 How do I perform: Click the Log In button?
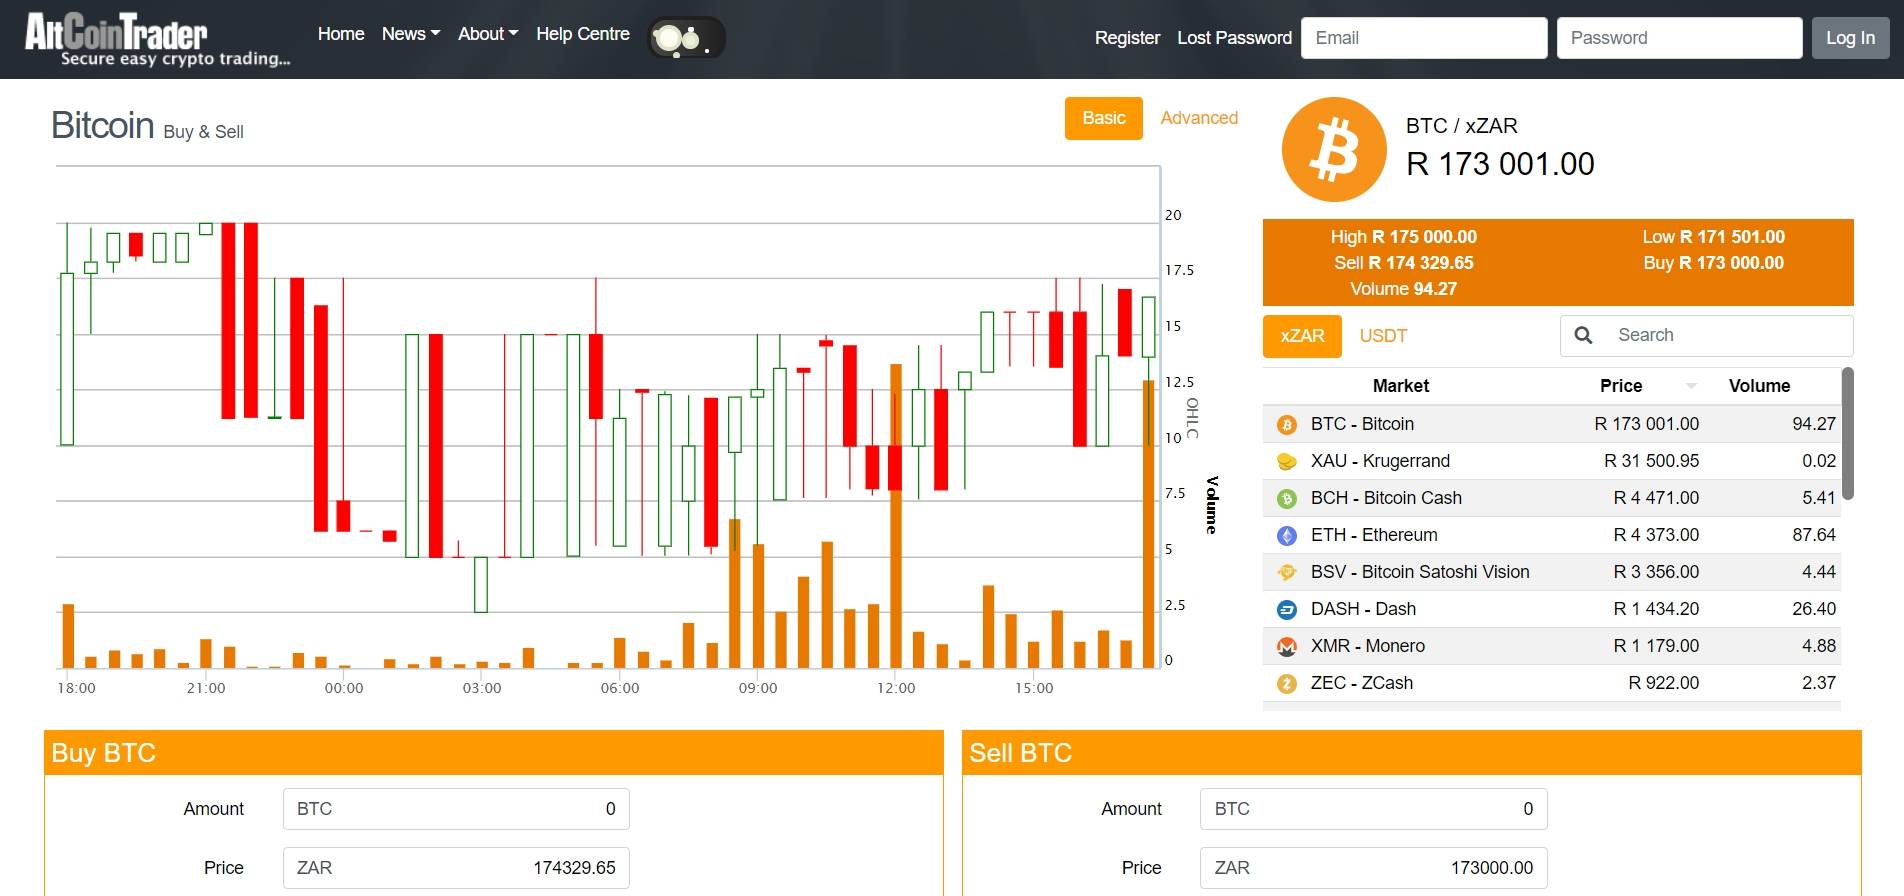(1850, 38)
